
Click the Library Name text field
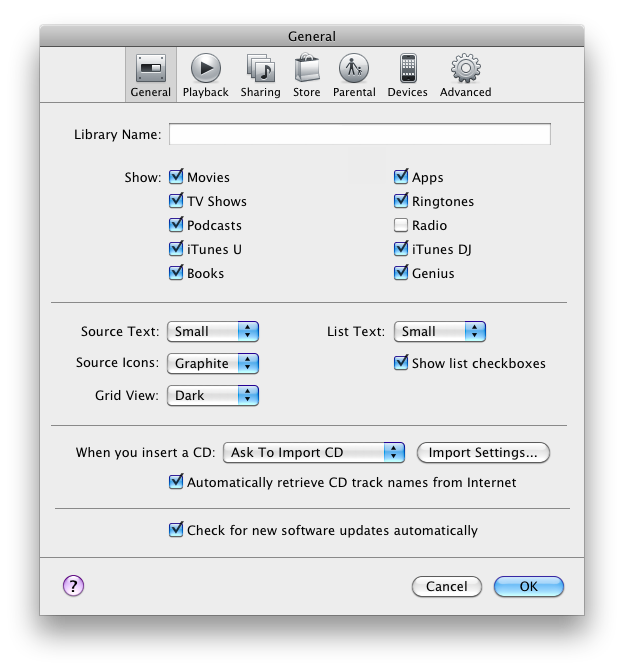pyautogui.click(x=360, y=134)
